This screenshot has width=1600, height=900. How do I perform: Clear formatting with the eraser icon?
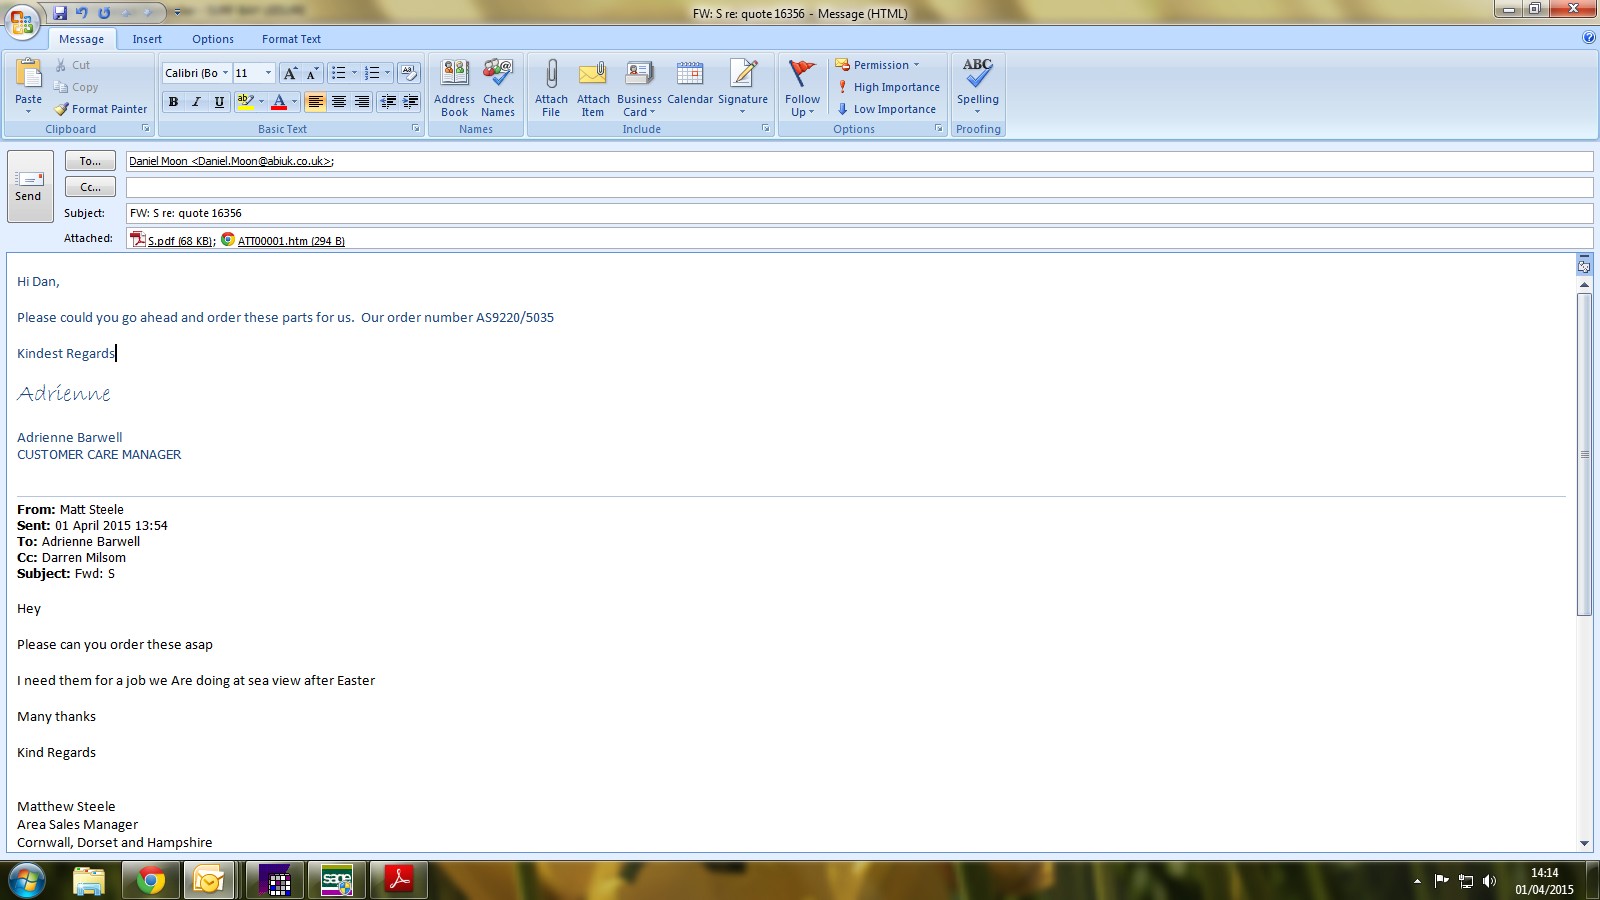point(408,73)
